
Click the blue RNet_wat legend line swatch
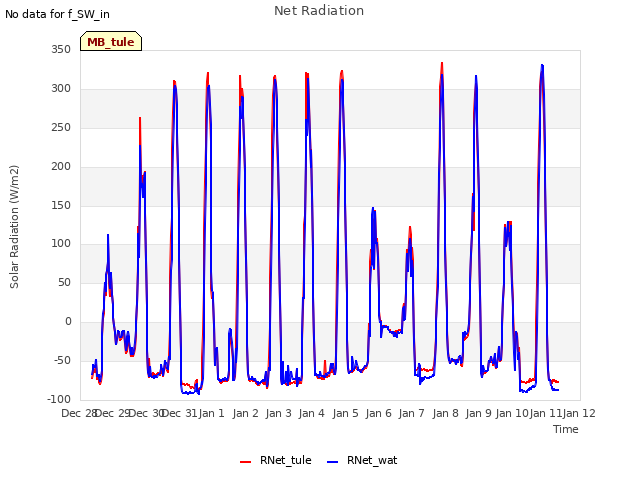[333, 462]
